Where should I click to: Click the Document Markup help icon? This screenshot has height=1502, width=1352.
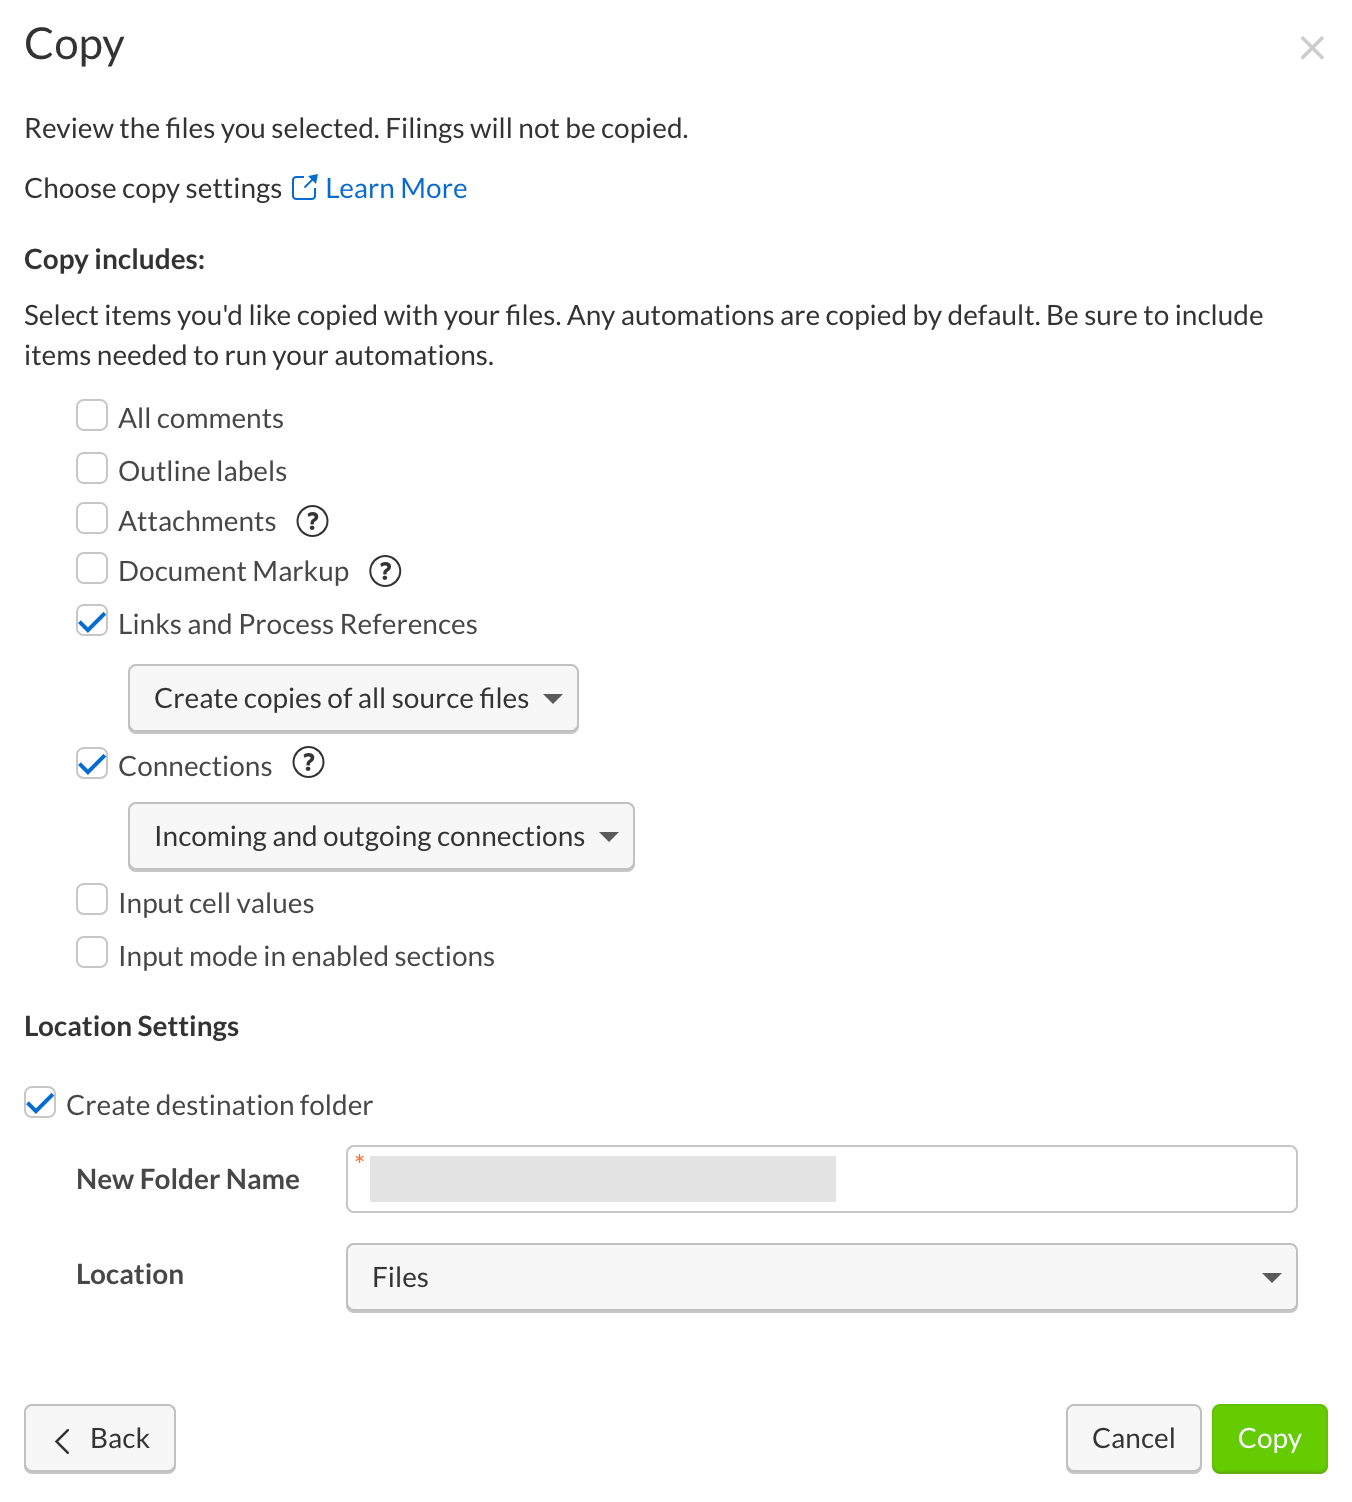tap(385, 571)
